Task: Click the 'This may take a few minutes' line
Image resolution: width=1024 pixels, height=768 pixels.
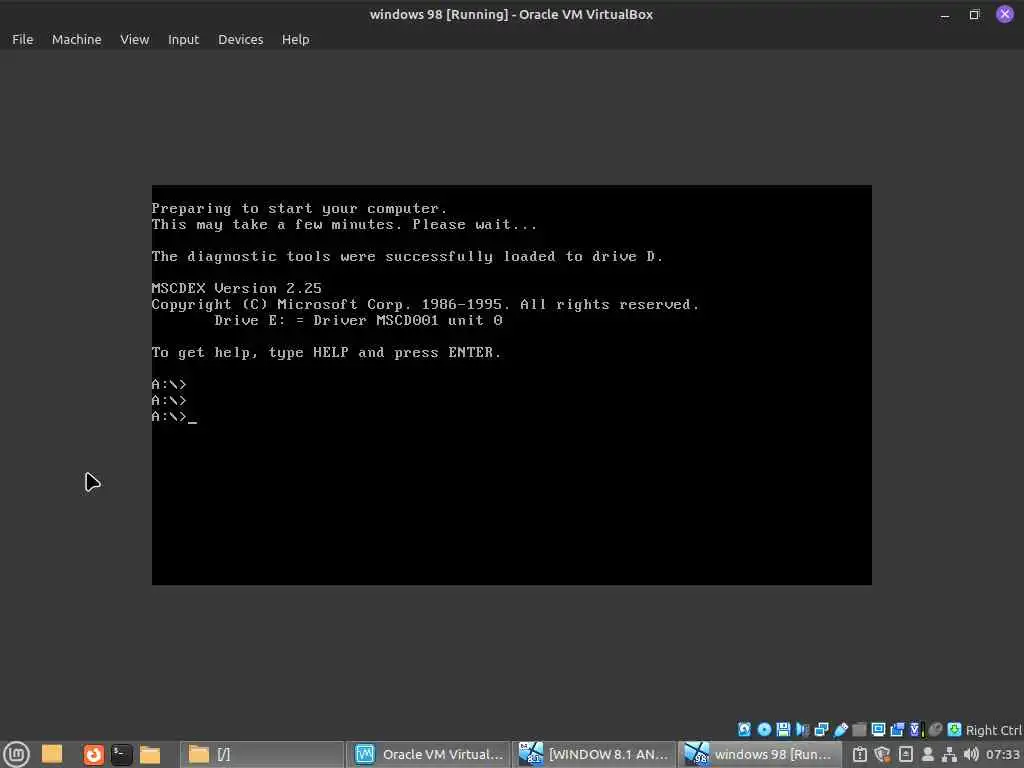Action: click(x=344, y=225)
